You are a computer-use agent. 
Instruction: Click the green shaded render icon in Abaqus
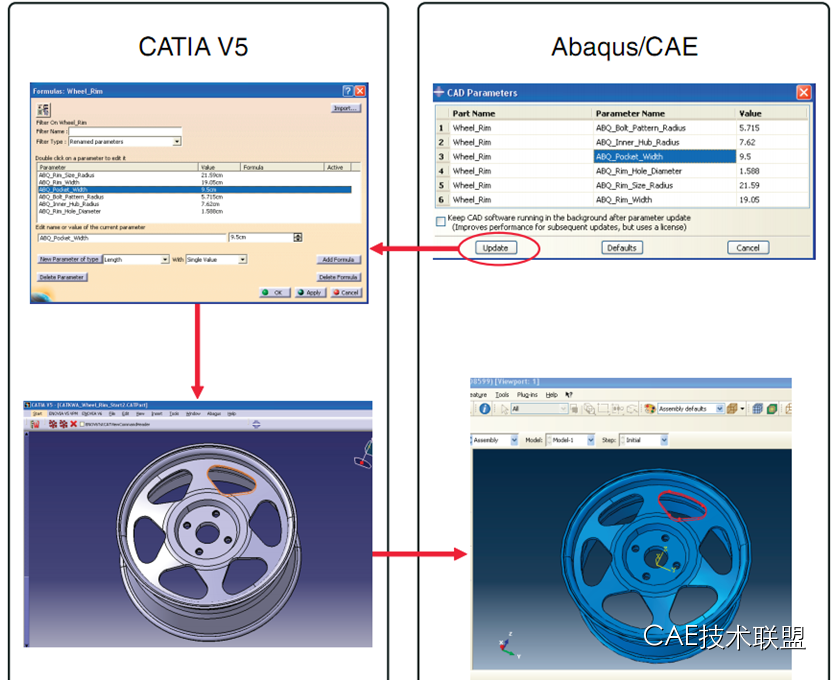coord(772,408)
